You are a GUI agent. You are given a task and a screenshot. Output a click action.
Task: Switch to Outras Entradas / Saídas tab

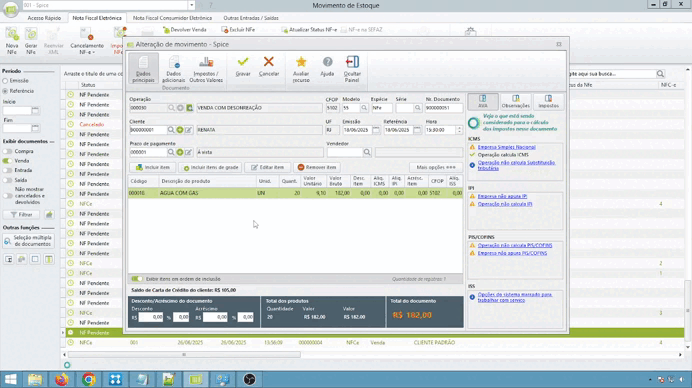pos(251,18)
